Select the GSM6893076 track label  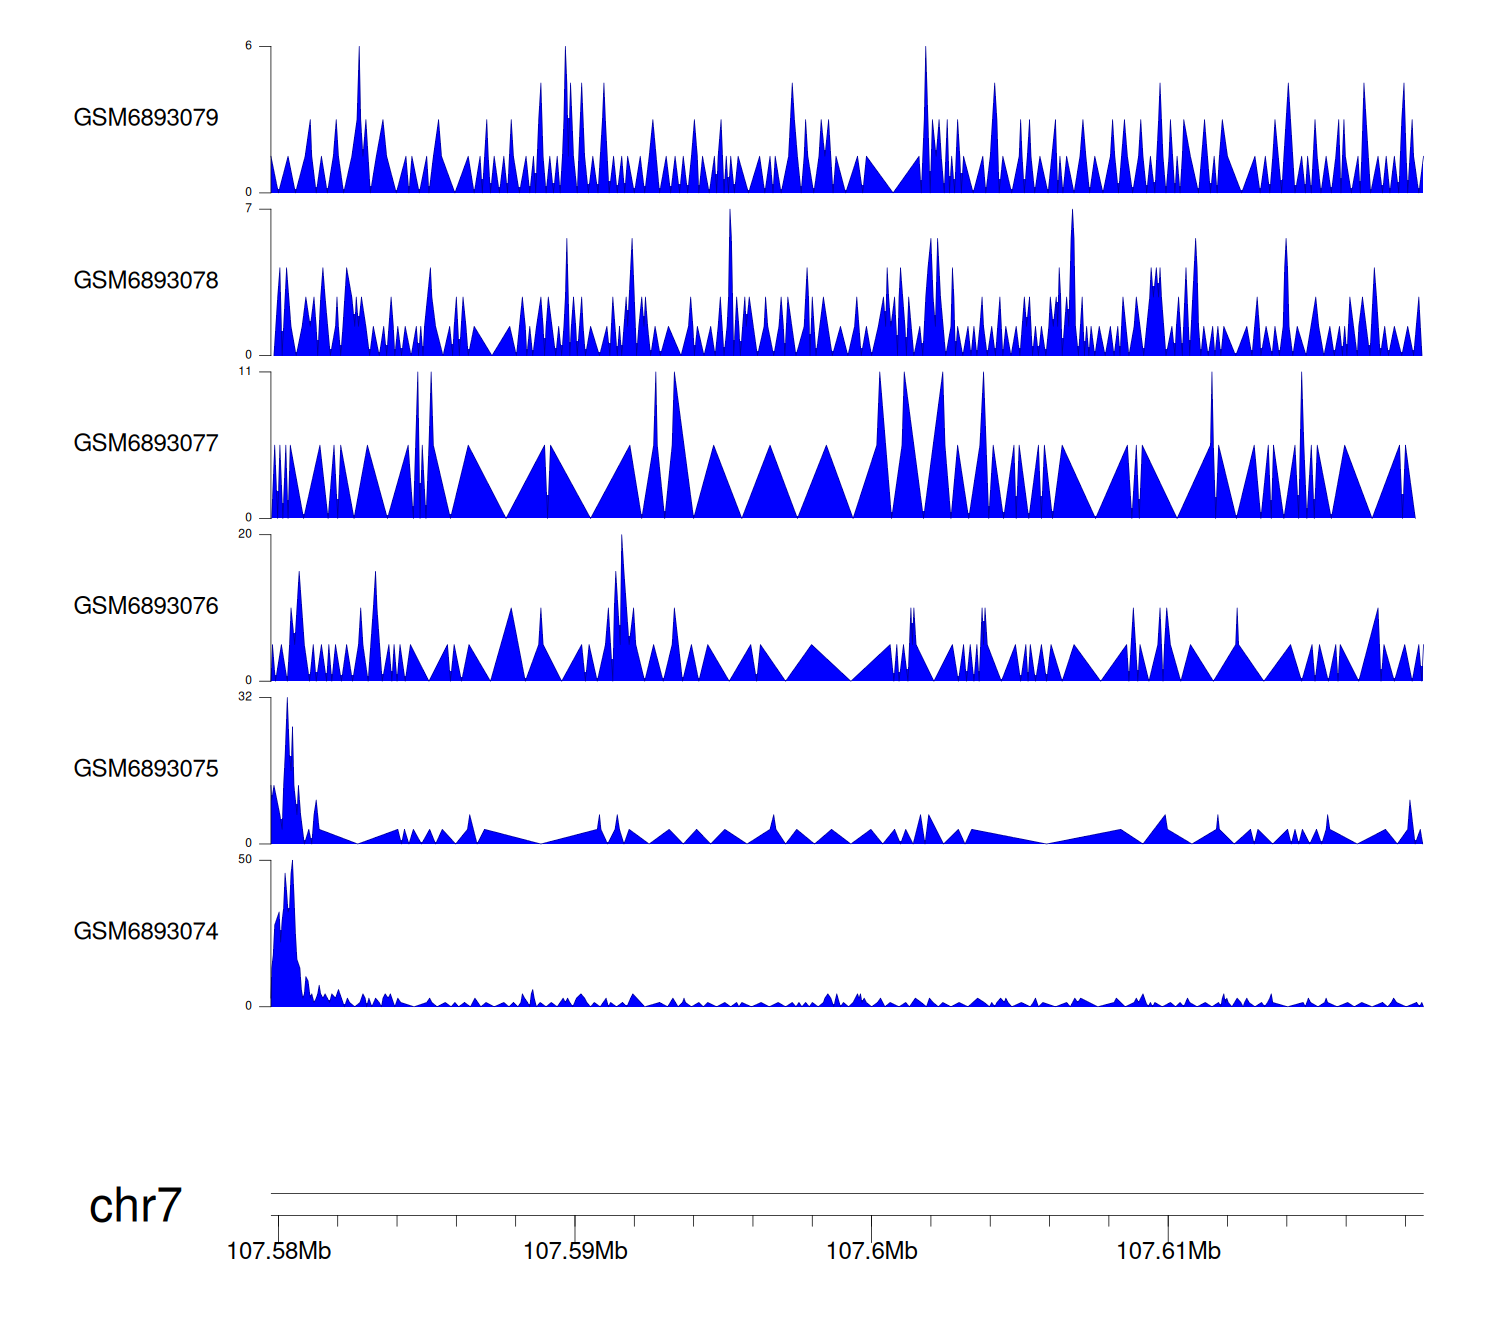(146, 606)
